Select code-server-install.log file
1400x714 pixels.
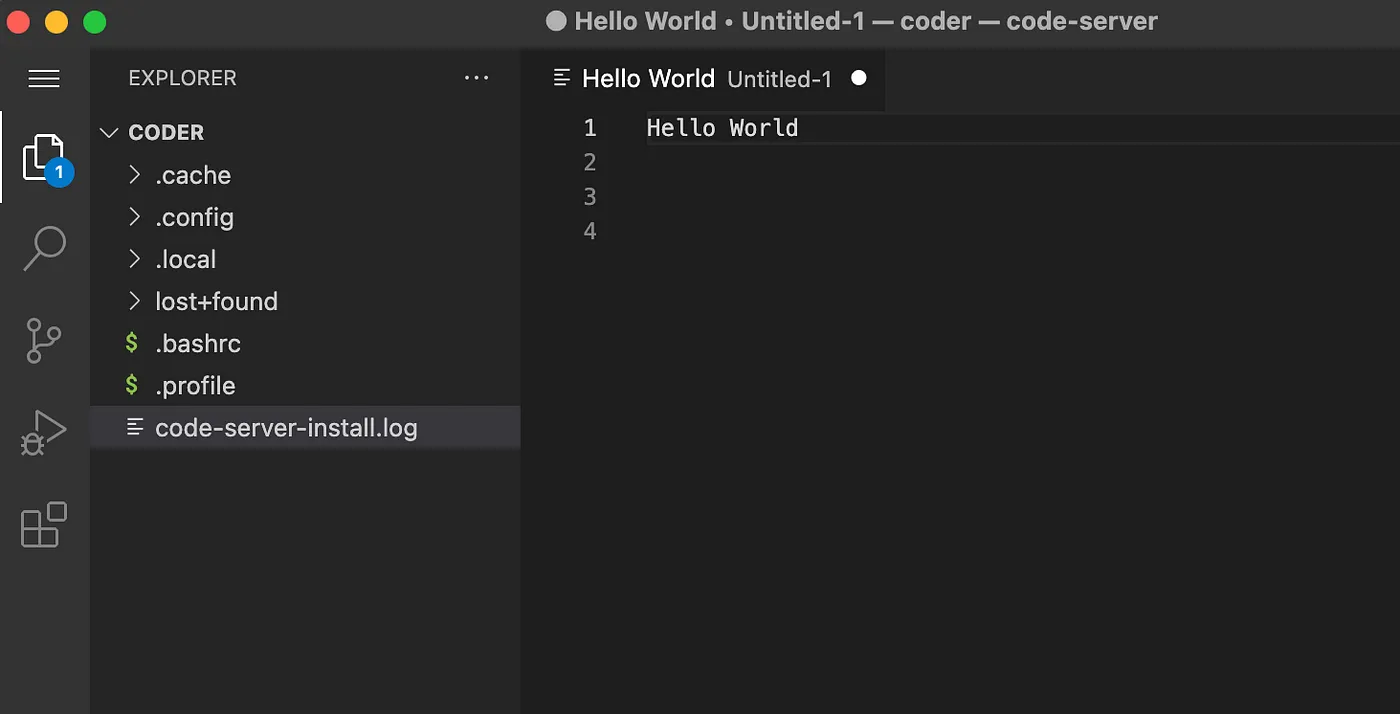[286, 428]
